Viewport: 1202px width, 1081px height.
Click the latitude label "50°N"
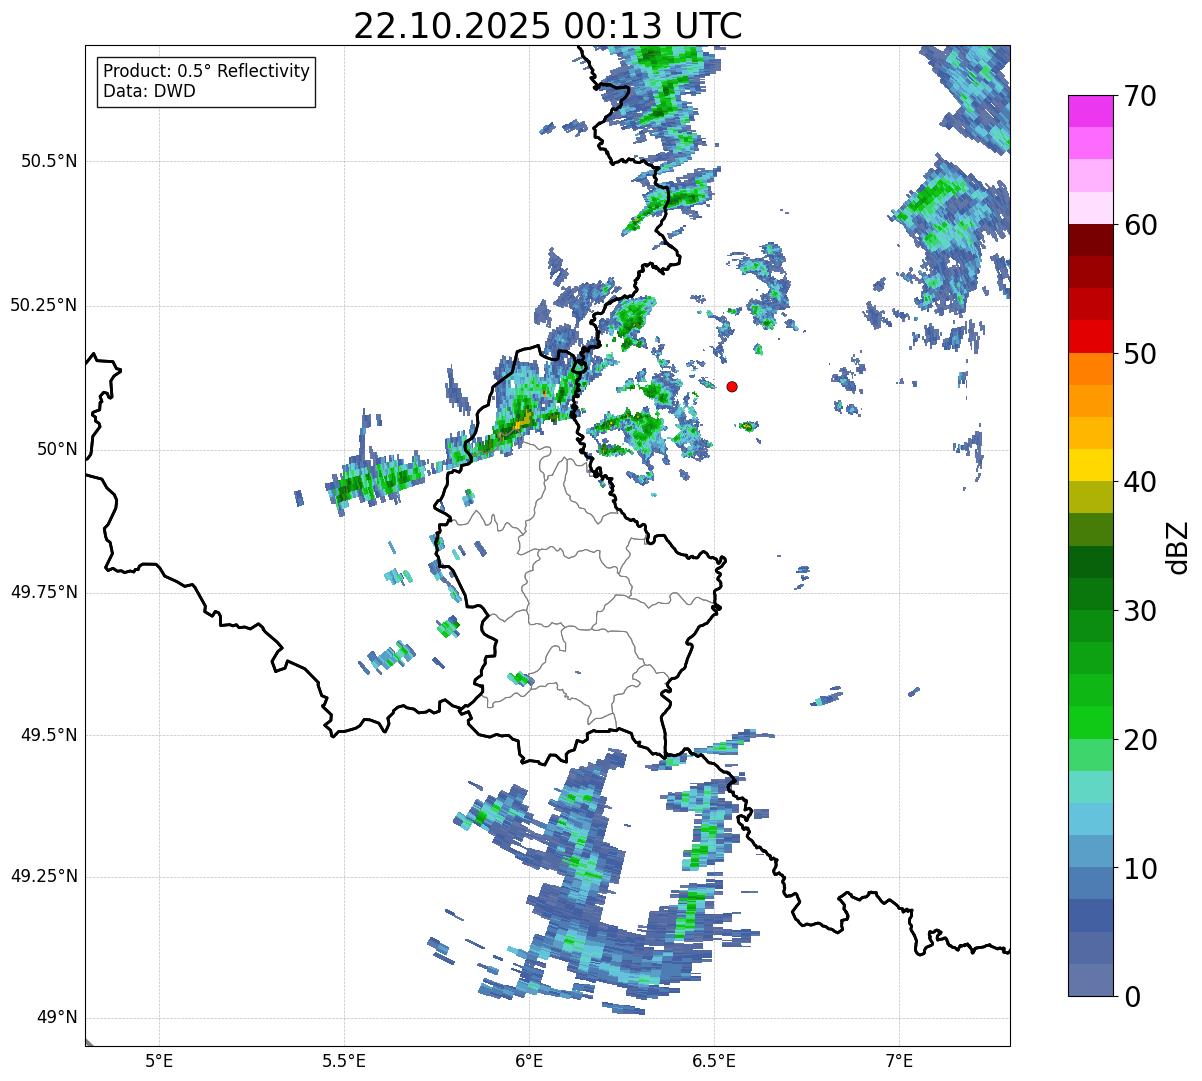point(57,449)
